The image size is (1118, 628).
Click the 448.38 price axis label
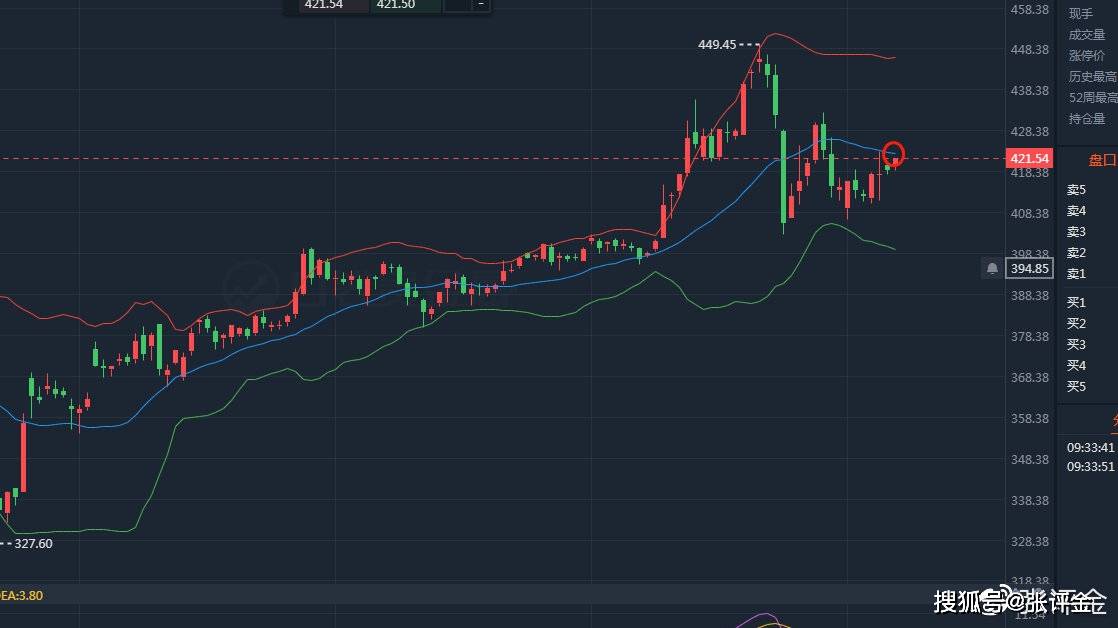point(1030,49)
